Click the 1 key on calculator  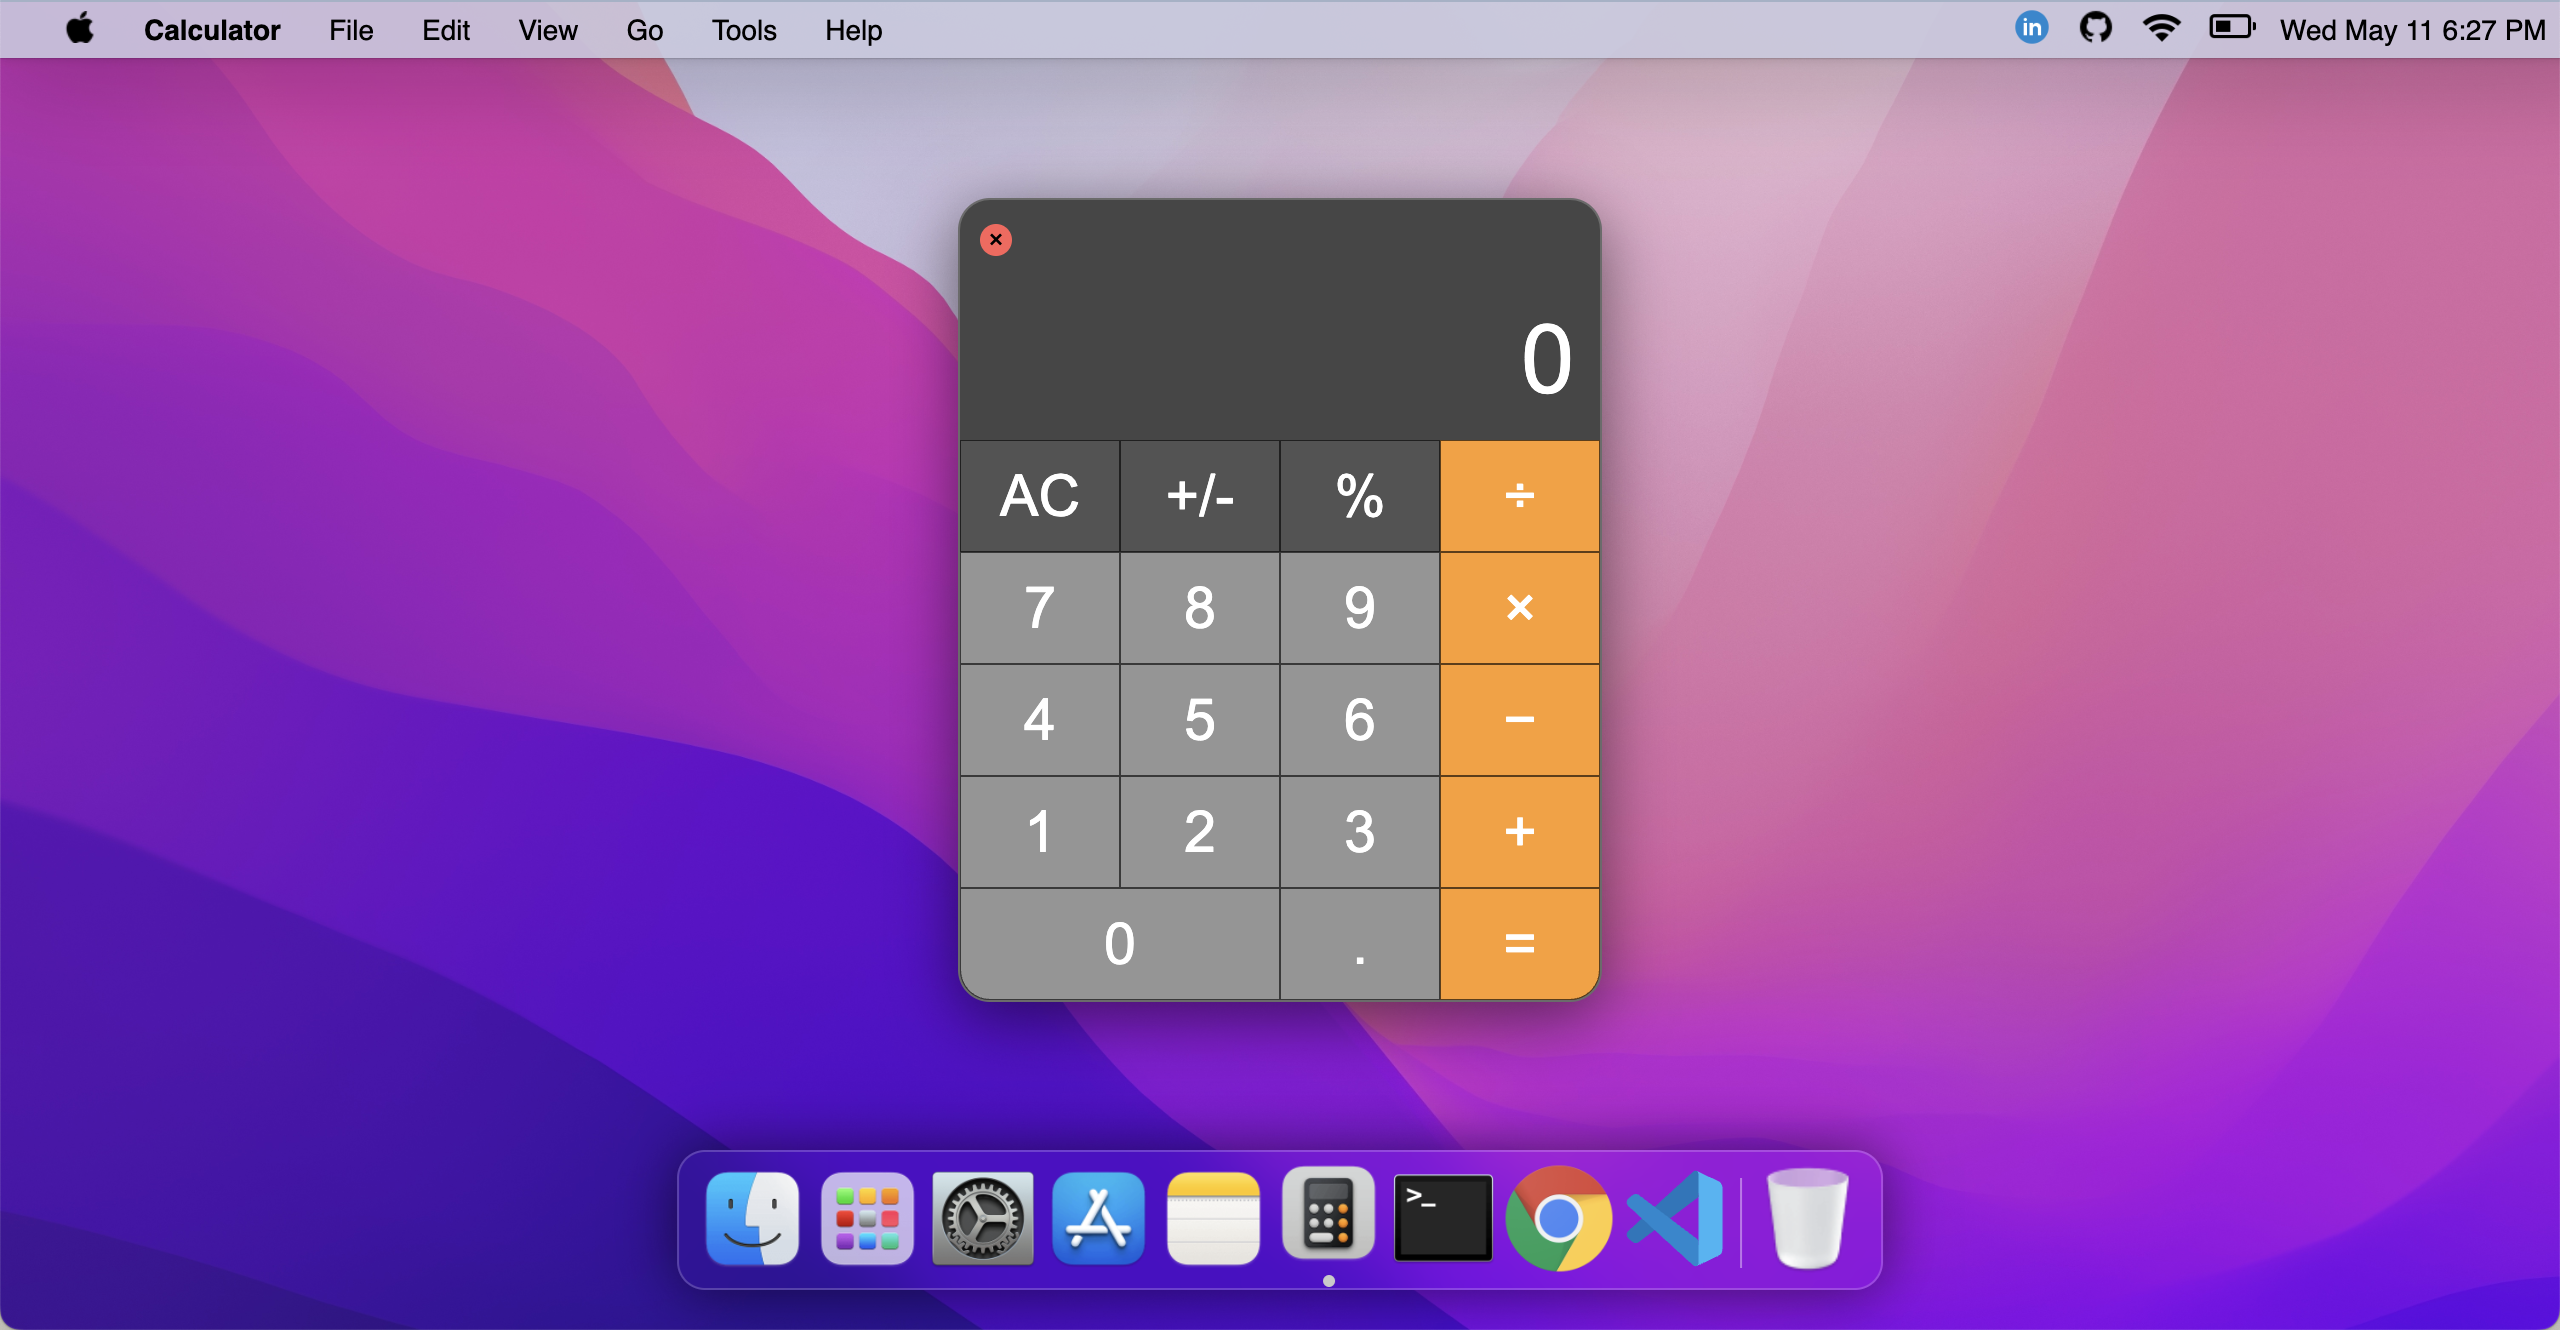pyautogui.click(x=1040, y=832)
